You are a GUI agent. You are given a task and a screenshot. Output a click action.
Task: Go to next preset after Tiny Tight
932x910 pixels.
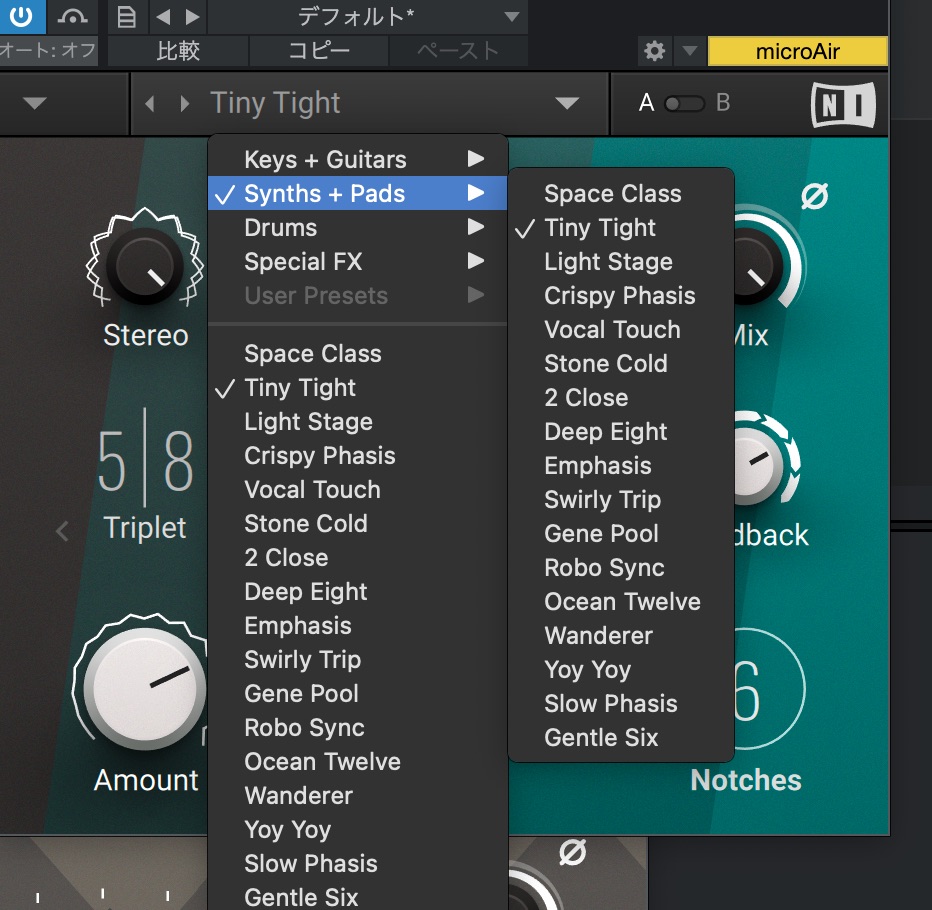[184, 104]
